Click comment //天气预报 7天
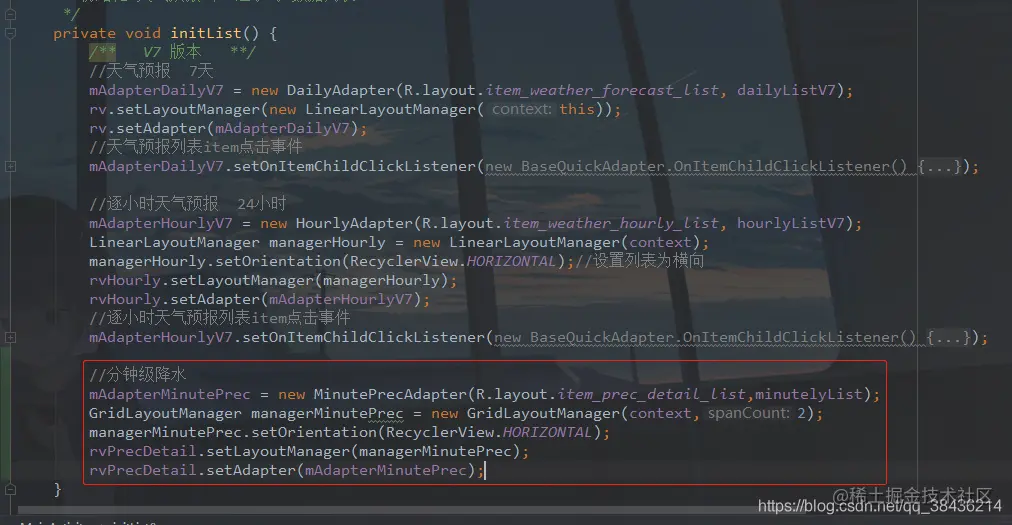The image size is (1012, 525). tap(151, 71)
